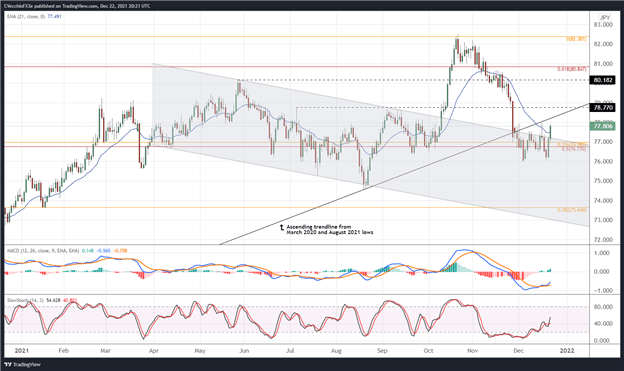Click the 0.618(80.847) Fibonacci level label

[x=571, y=69]
